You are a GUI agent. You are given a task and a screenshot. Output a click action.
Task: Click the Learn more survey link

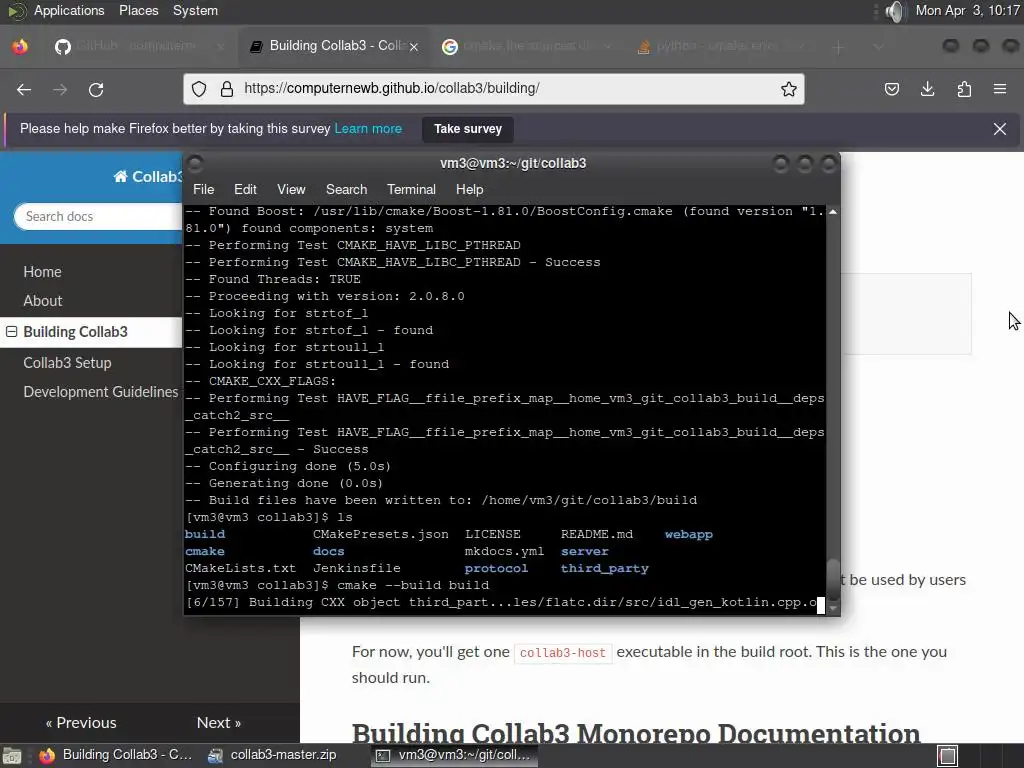pos(368,129)
